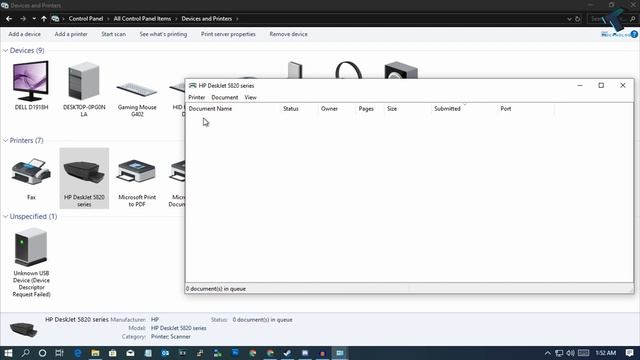Viewport: 640px width, 360px height.
Task: Open Microsoft Store from the taskbar
Action: point(113,353)
